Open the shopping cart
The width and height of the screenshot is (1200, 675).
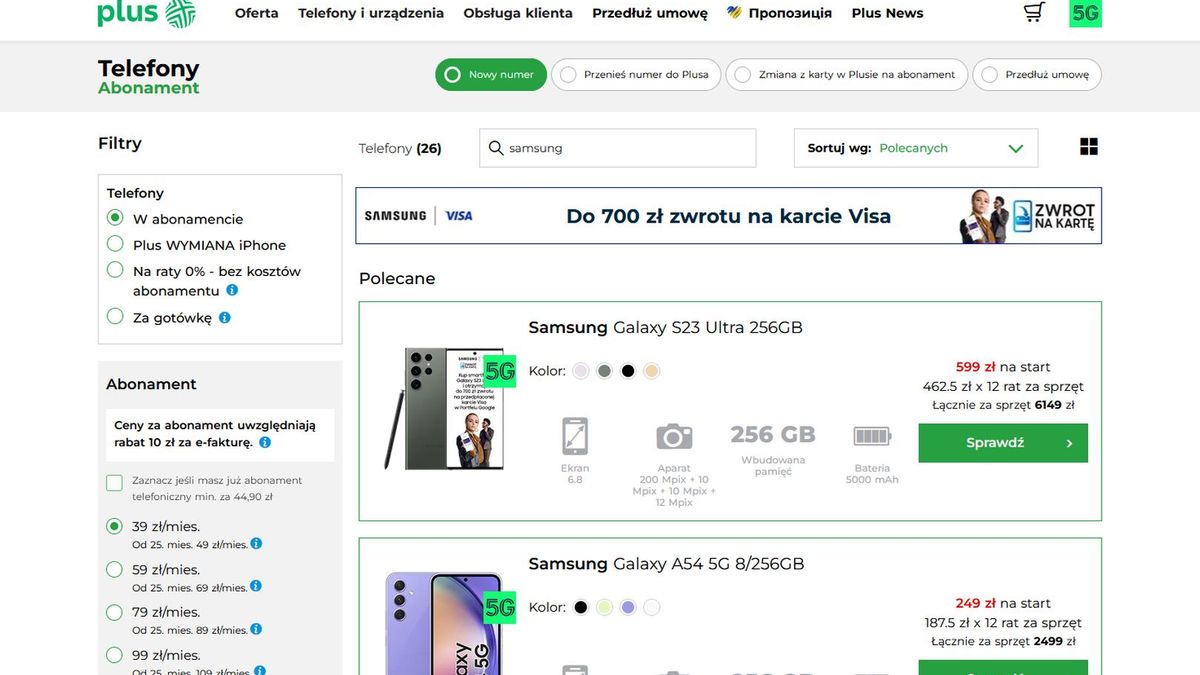click(x=1034, y=12)
